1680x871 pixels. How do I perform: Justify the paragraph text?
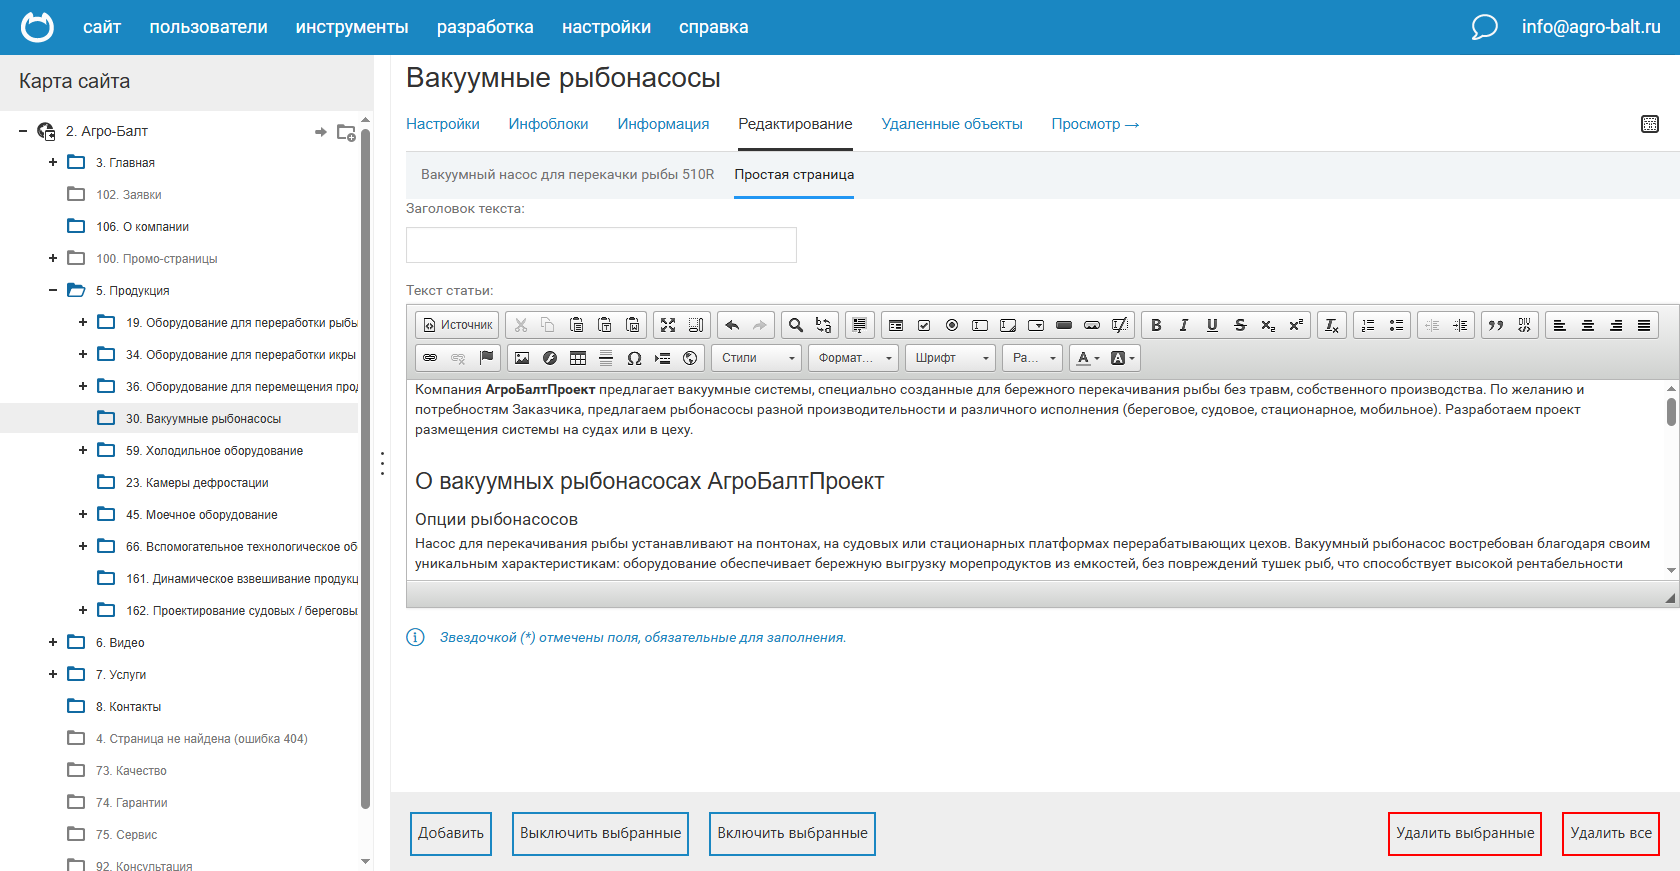pyautogui.click(x=1644, y=325)
